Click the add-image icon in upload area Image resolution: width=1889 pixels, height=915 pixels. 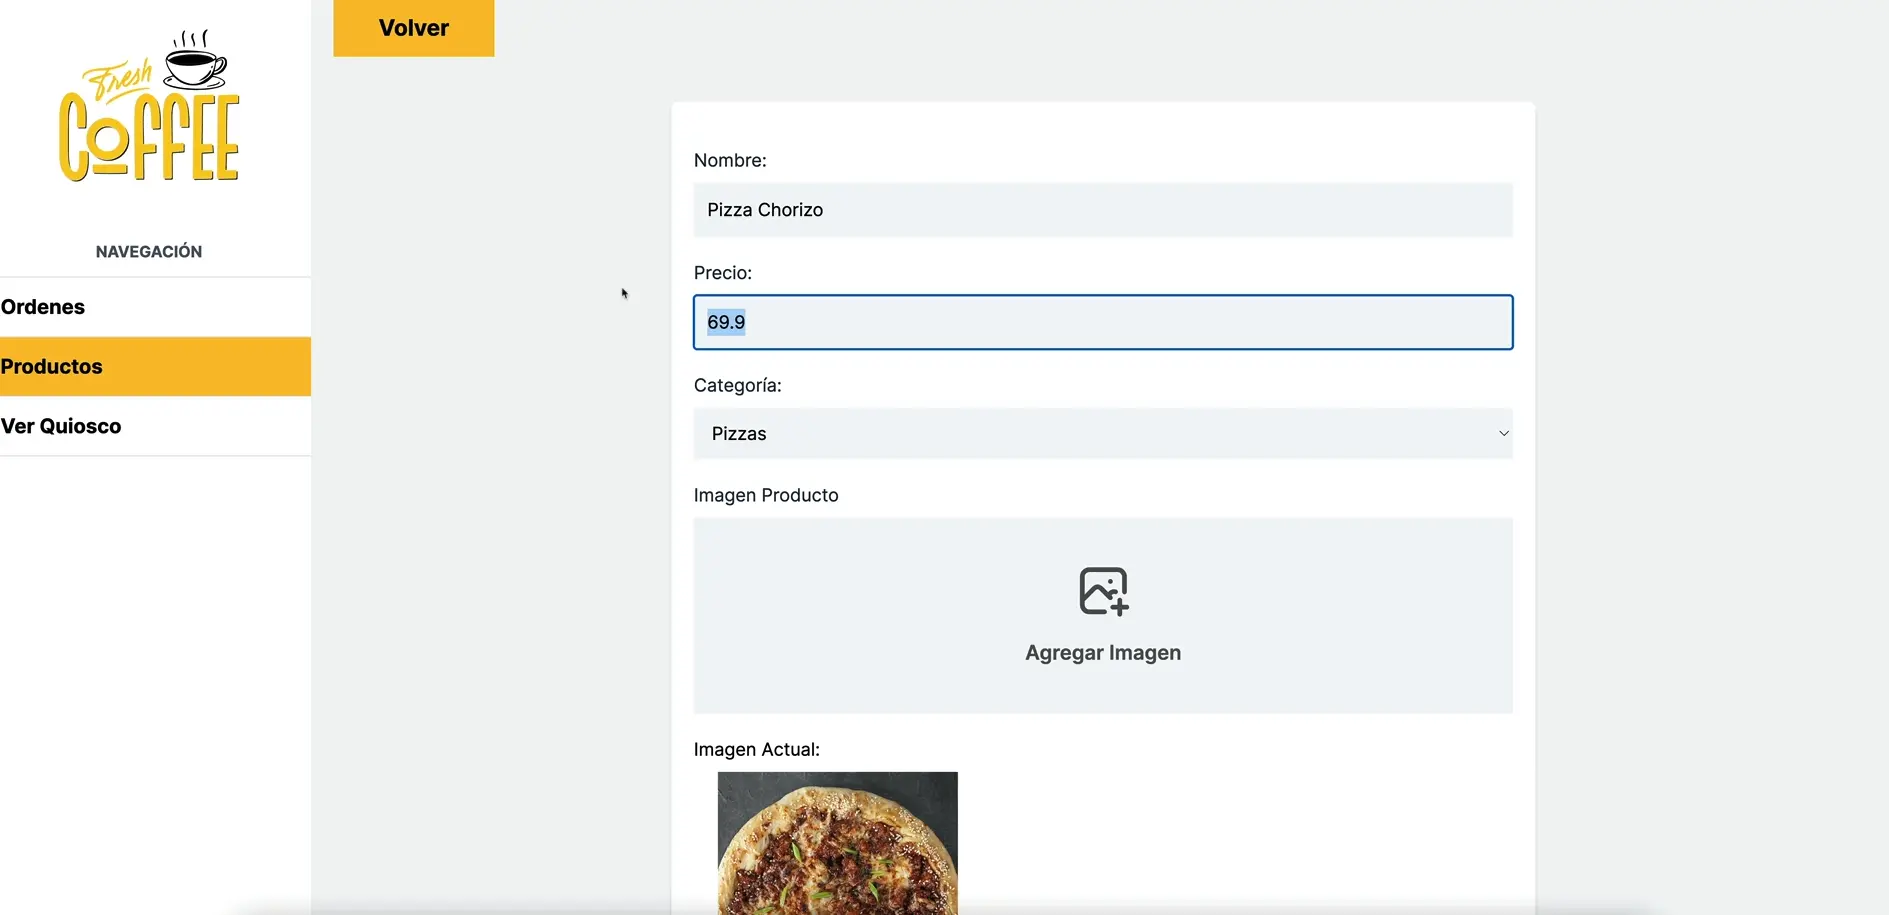point(1103,591)
